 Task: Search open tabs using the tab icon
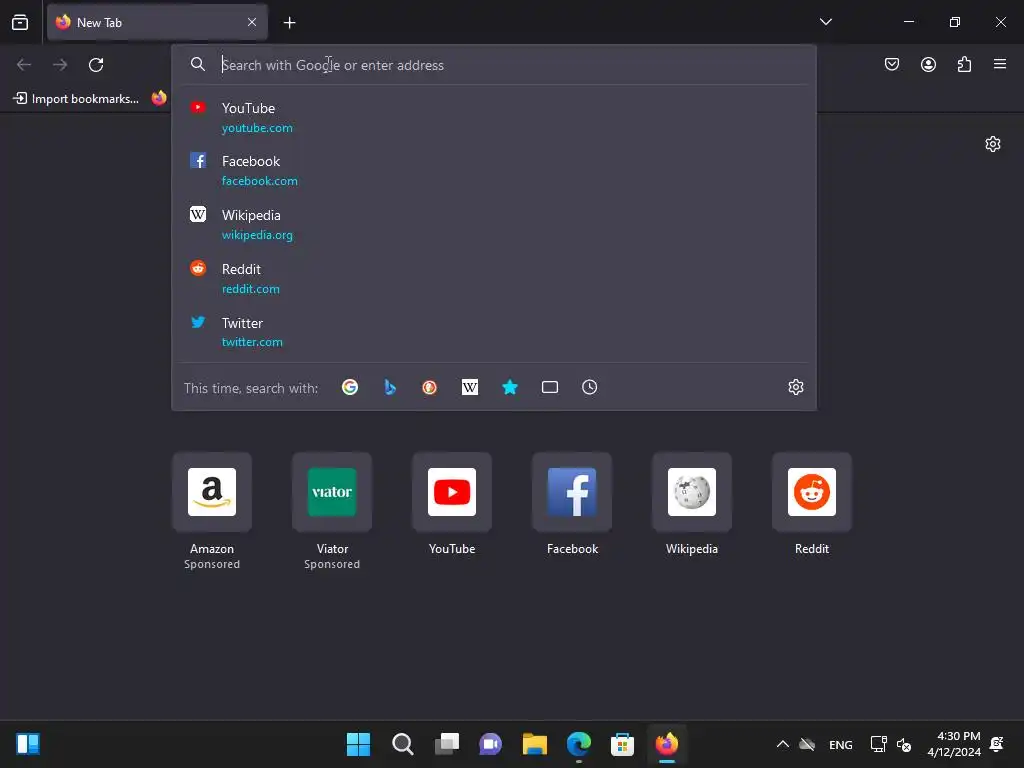click(x=550, y=387)
